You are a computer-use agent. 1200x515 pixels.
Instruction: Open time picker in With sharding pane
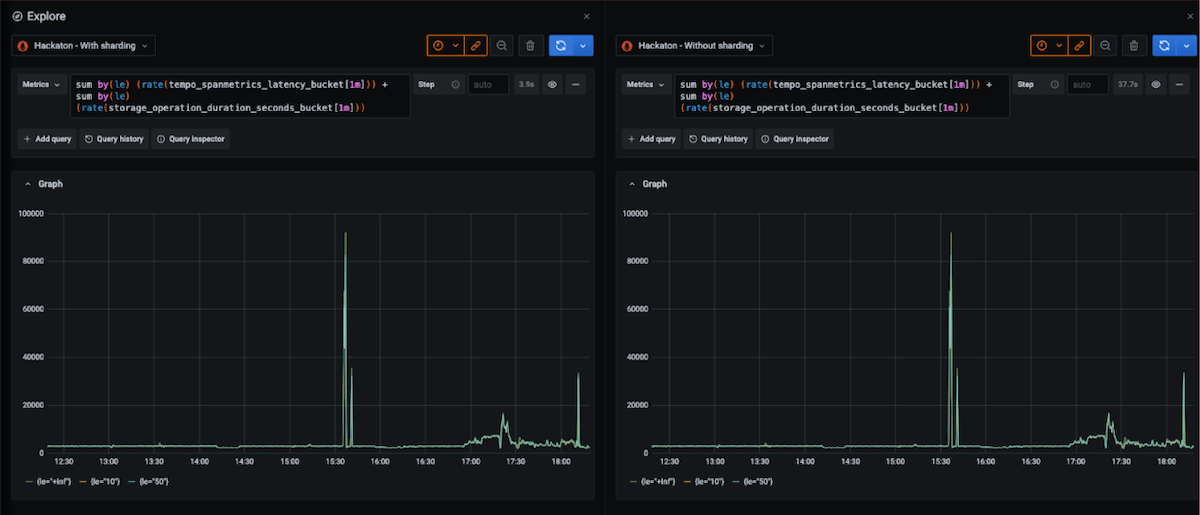click(x=445, y=46)
